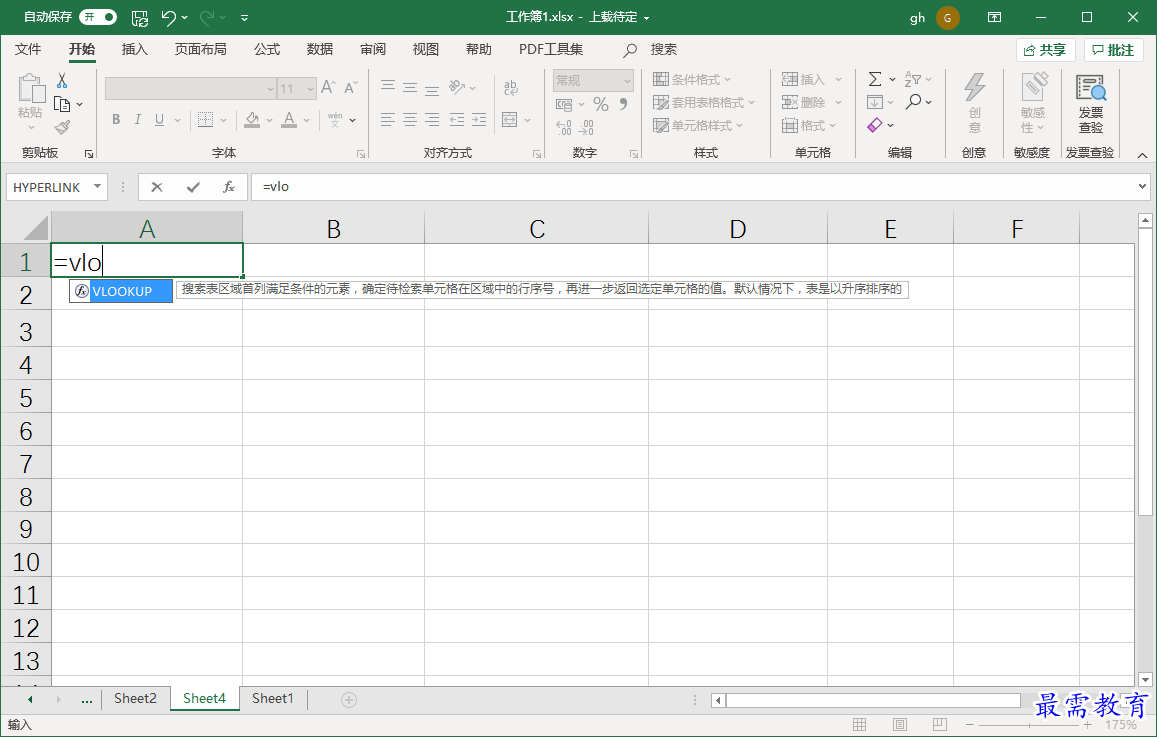Click the Save icon in title bar
Viewport: 1157px width, 737px height.
pos(139,18)
